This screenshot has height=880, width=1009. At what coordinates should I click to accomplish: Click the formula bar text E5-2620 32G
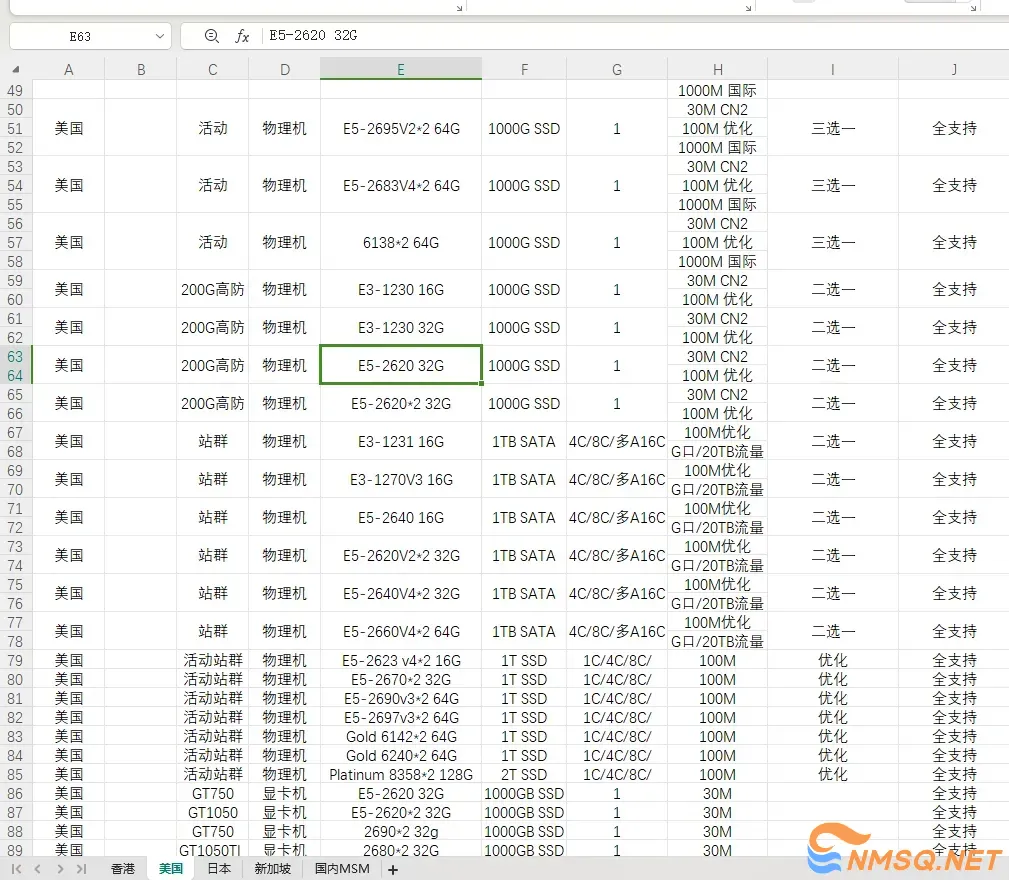[x=313, y=35]
